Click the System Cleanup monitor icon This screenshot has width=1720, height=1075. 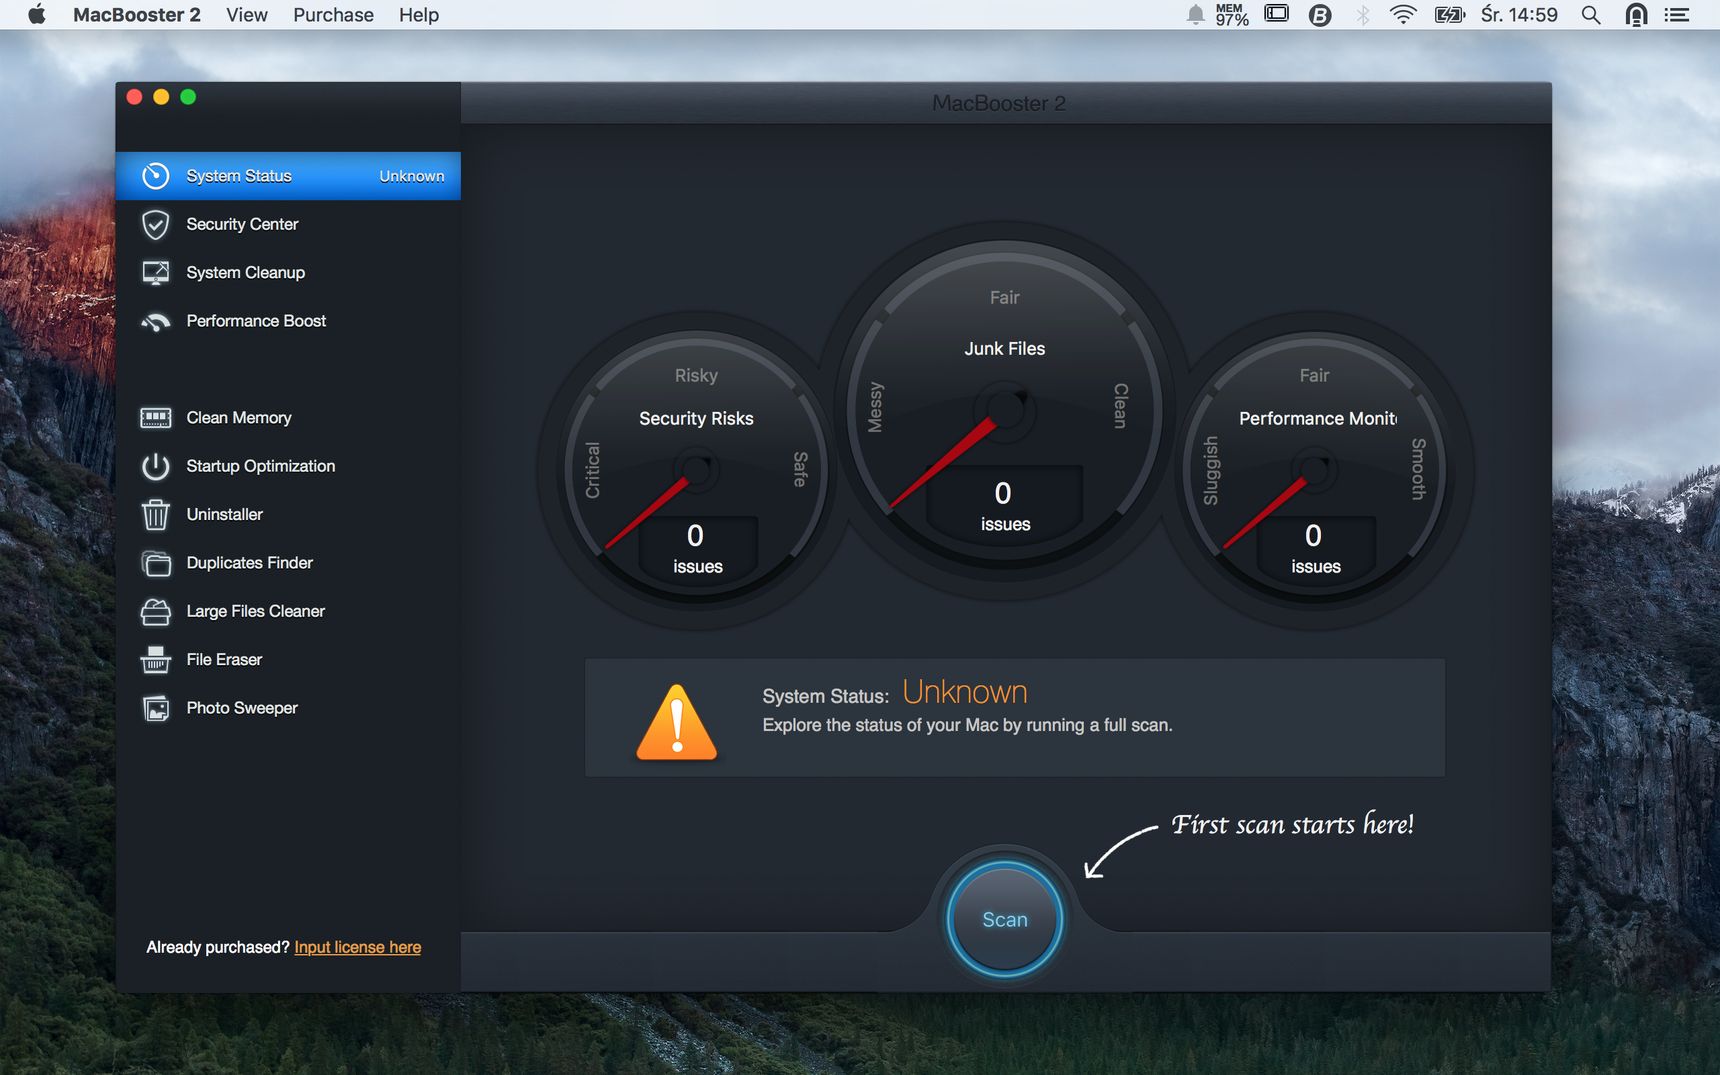[155, 273]
